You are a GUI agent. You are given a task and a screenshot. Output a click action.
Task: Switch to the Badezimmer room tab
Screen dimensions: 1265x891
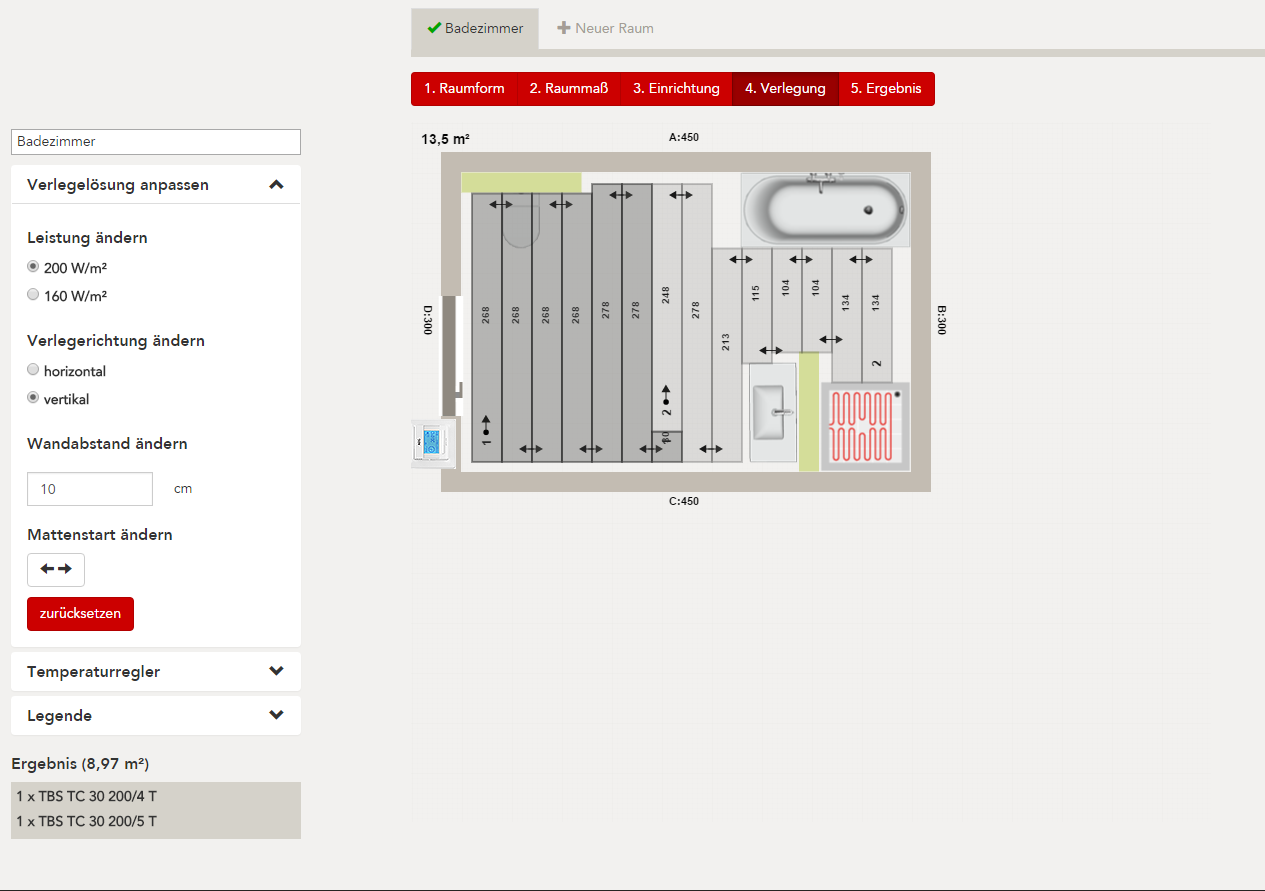(475, 28)
